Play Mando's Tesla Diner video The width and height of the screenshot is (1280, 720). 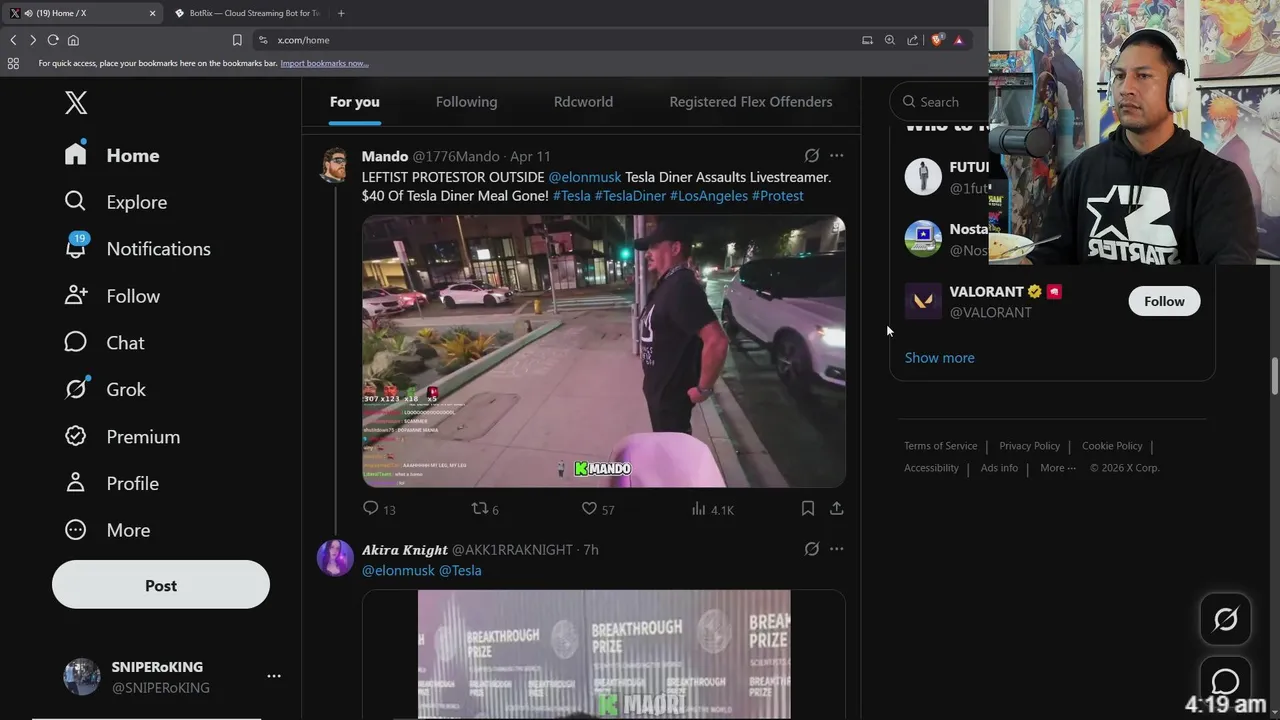(x=604, y=351)
